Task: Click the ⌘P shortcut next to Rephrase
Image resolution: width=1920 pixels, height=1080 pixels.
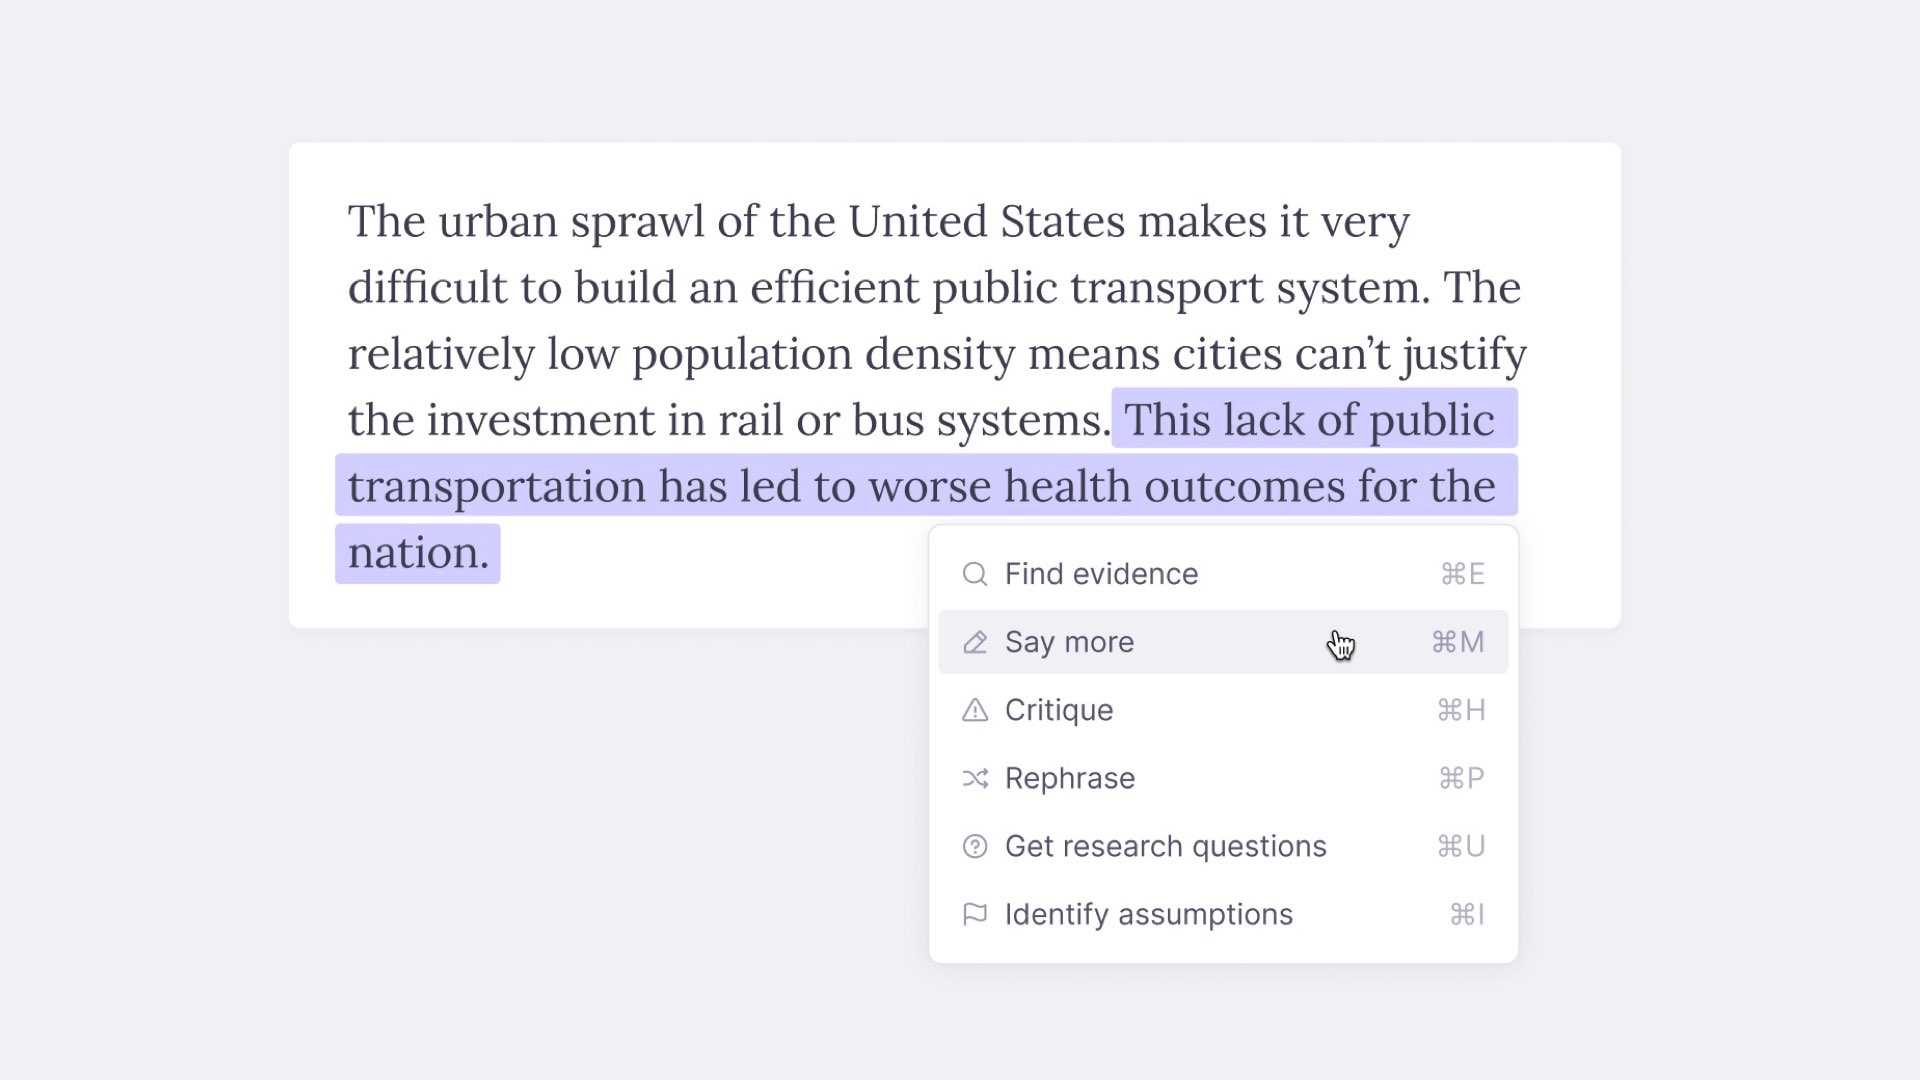Action: tap(1461, 778)
